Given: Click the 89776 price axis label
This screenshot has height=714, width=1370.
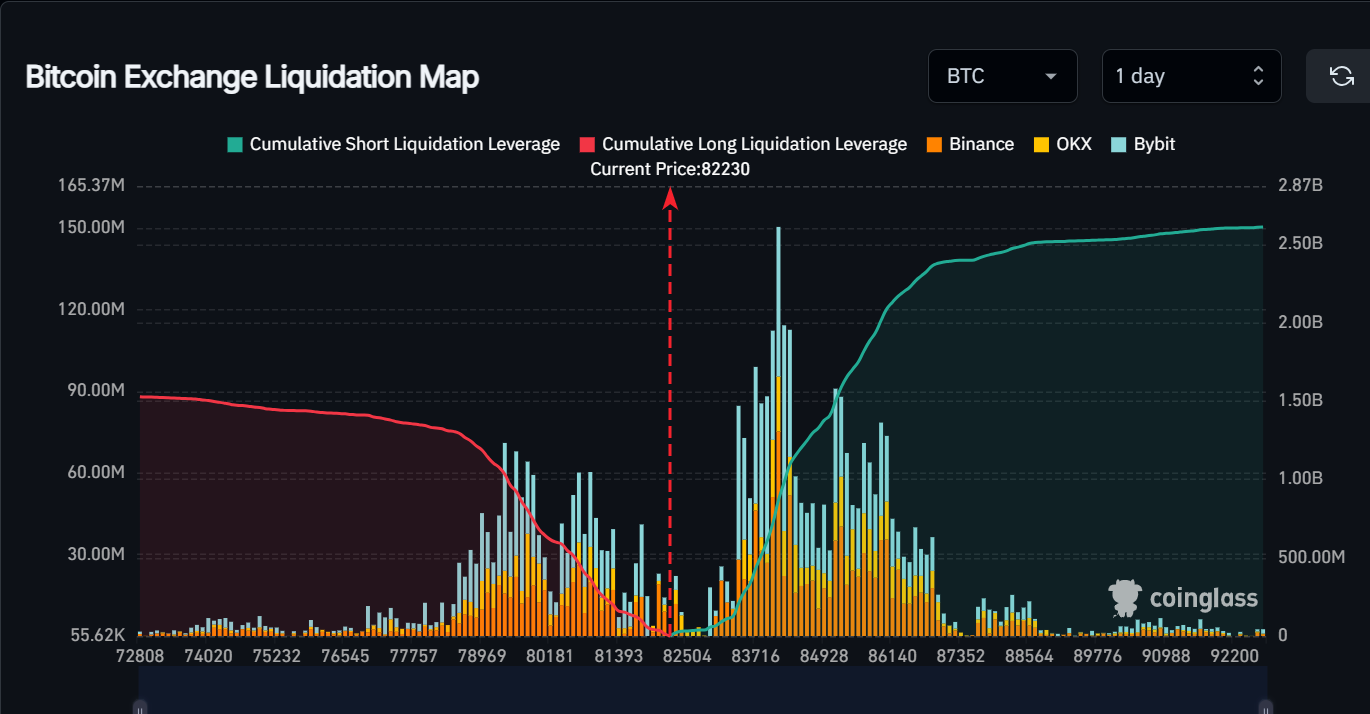Looking at the screenshot, I should [x=1097, y=656].
